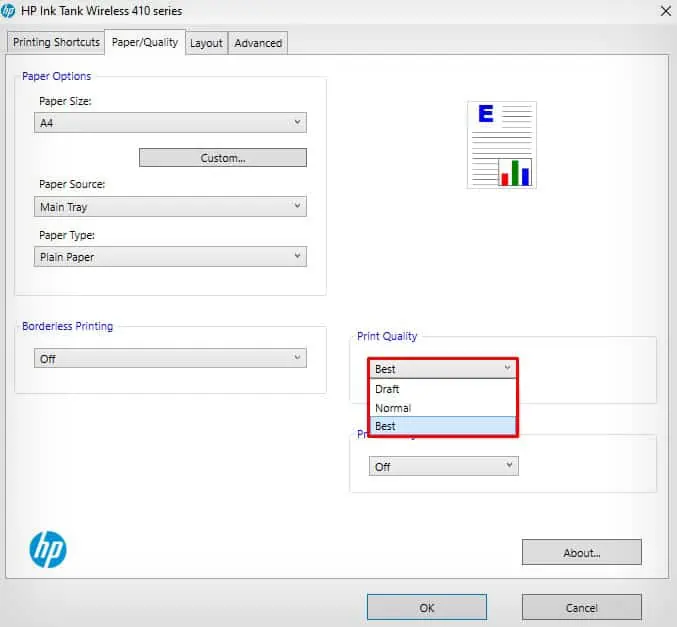Click the Custom... paper size button
677x627 pixels.
223,158
